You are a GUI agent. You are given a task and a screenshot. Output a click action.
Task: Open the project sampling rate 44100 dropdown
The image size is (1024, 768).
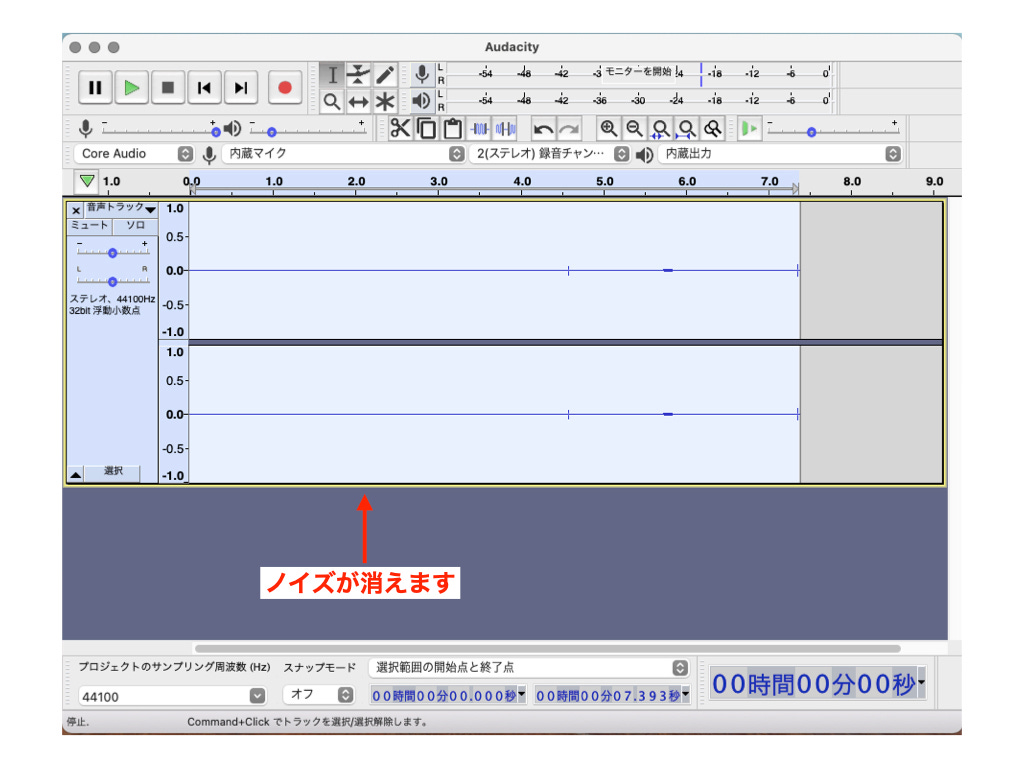click(172, 696)
